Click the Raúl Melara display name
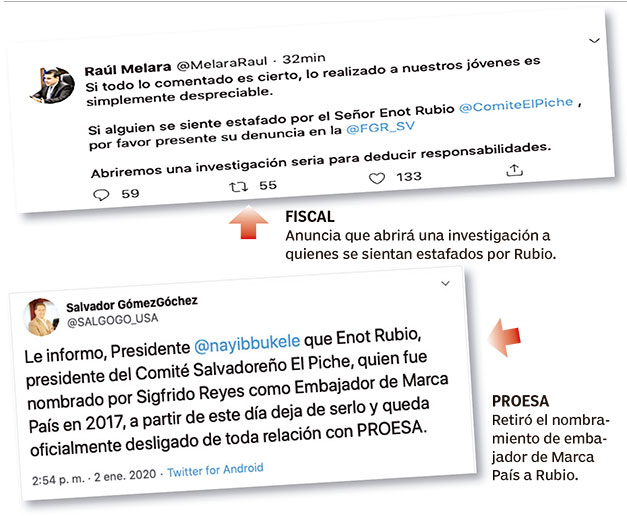Screen dimensions: 627x516 coord(128,69)
